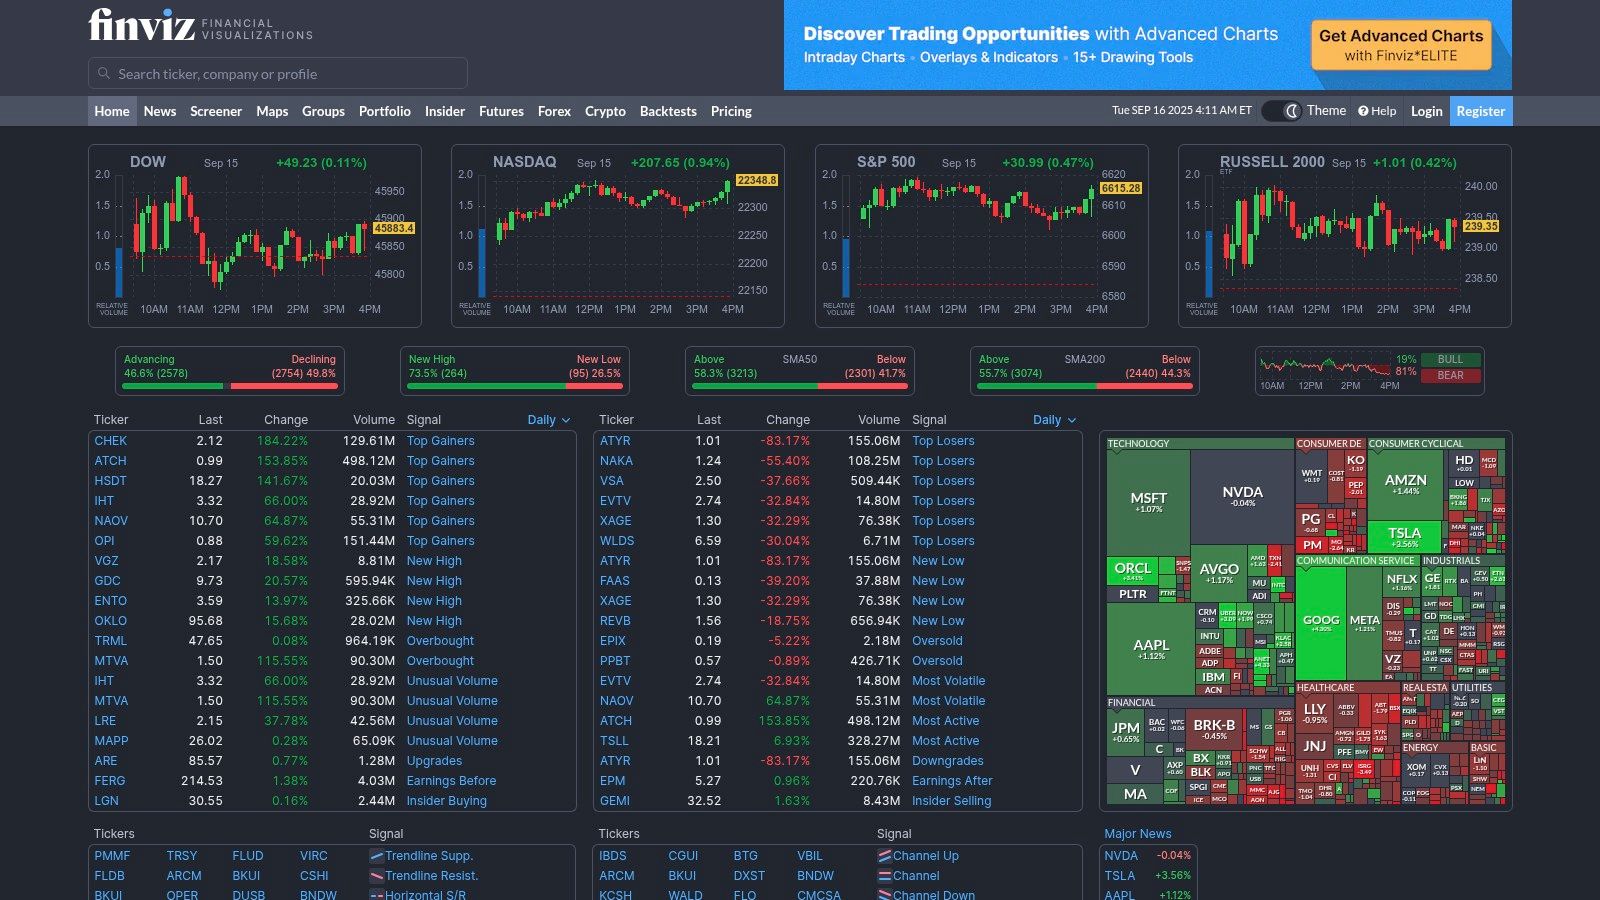The image size is (1600, 900).
Task: Click the SMA50 above/below bar
Action: 800,385
